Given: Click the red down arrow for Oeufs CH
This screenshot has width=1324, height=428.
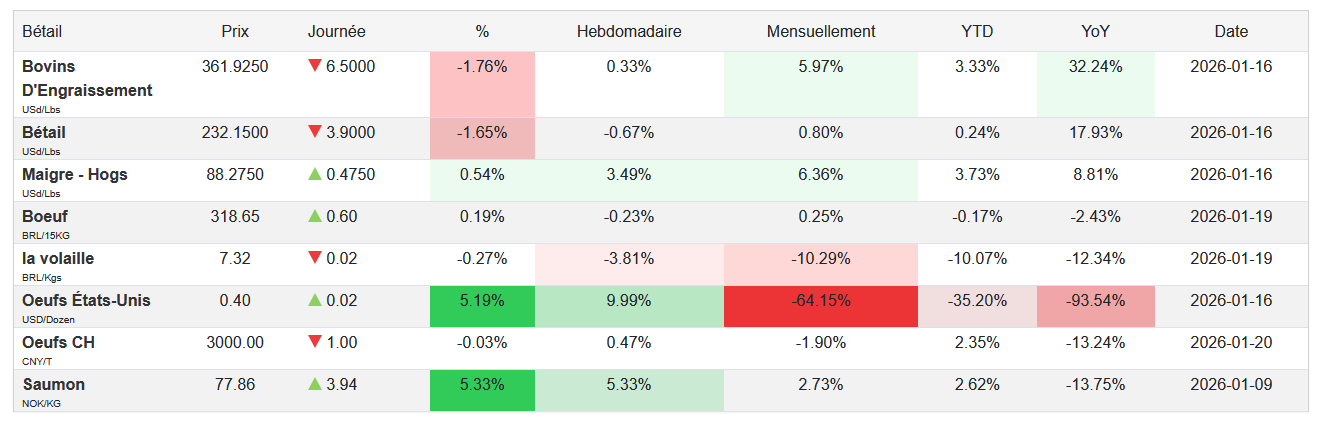Looking at the screenshot, I should [315, 342].
